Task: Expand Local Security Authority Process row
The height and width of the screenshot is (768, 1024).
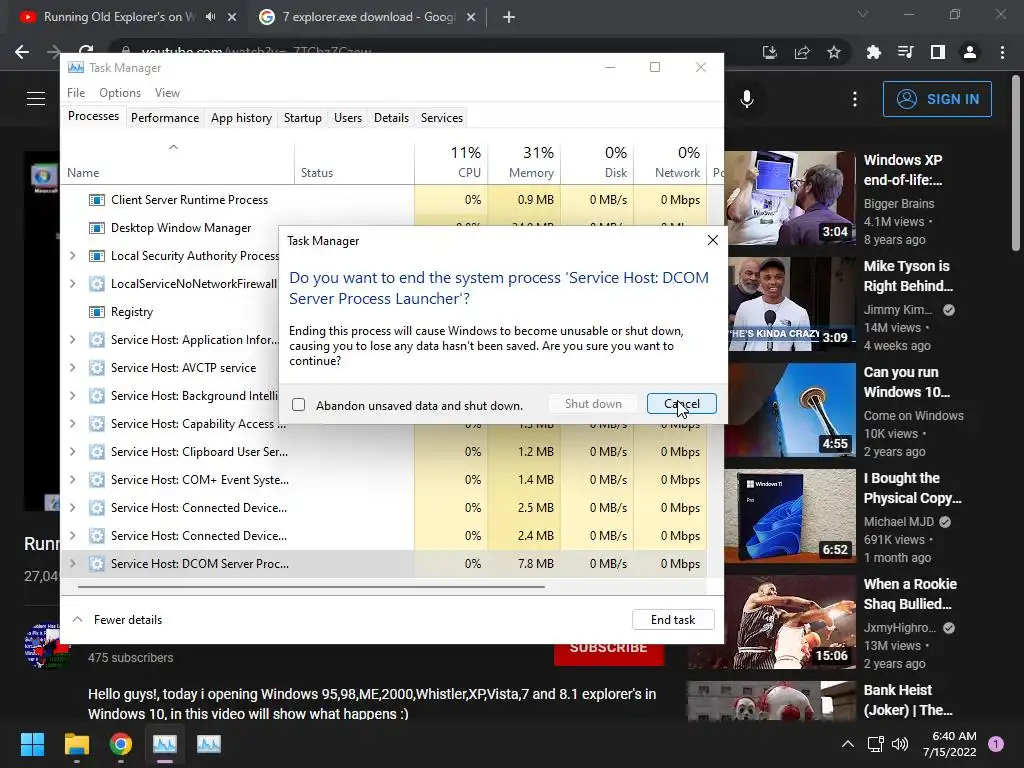Action: coord(72,256)
